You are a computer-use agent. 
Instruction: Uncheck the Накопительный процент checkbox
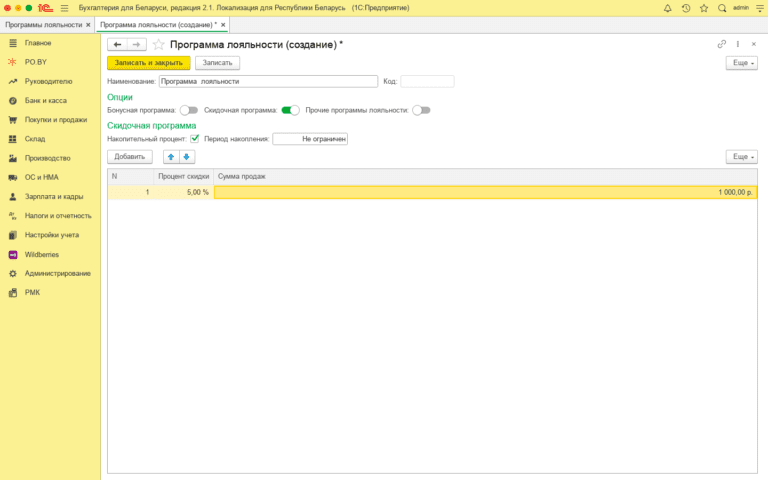195,139
